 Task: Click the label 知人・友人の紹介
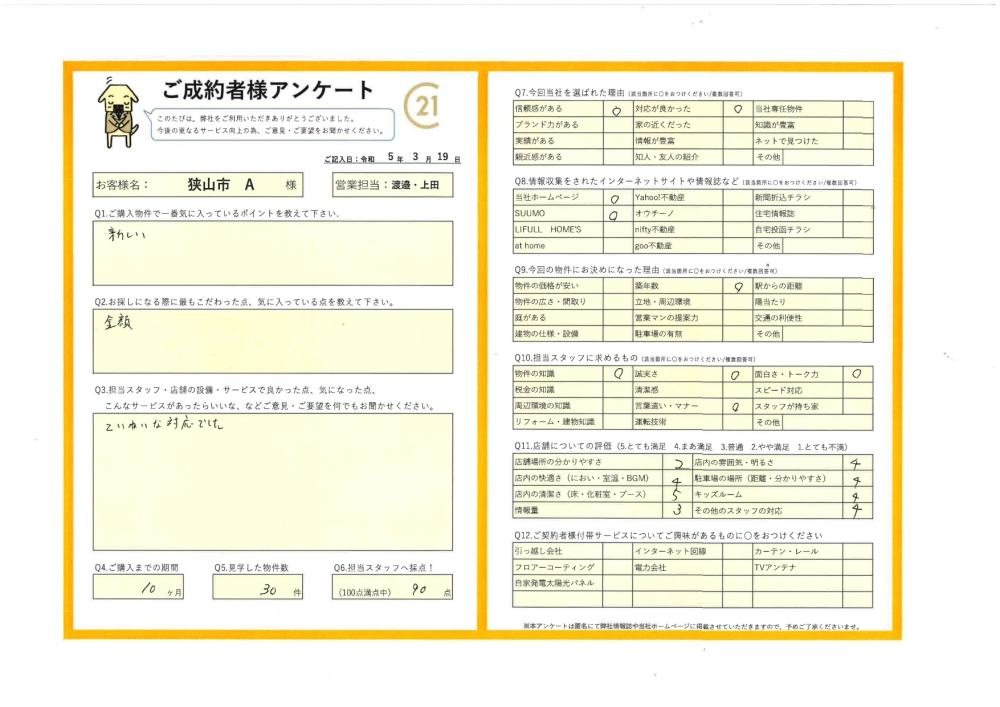coord(666,157)
